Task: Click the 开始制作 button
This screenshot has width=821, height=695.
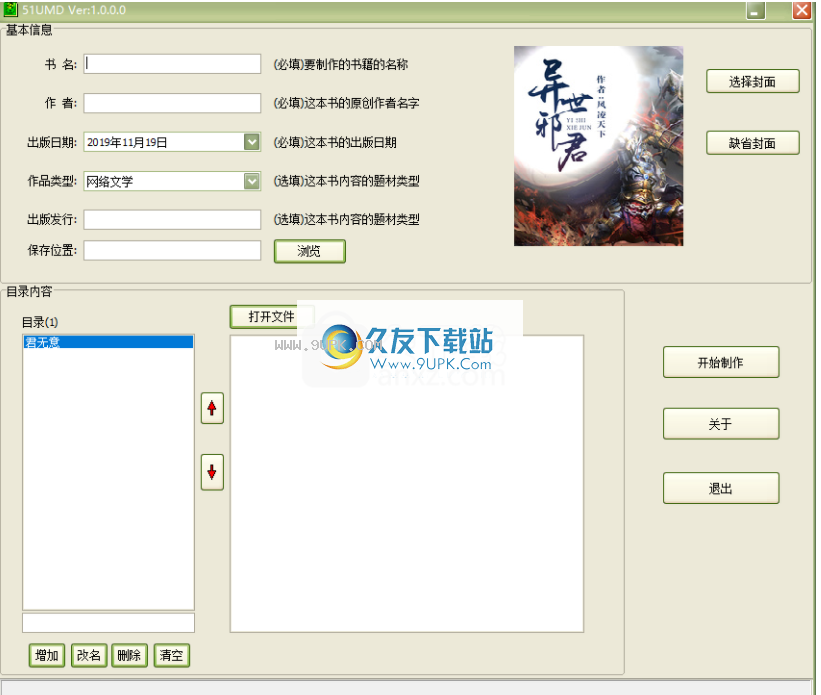Action: coord(721,362)
